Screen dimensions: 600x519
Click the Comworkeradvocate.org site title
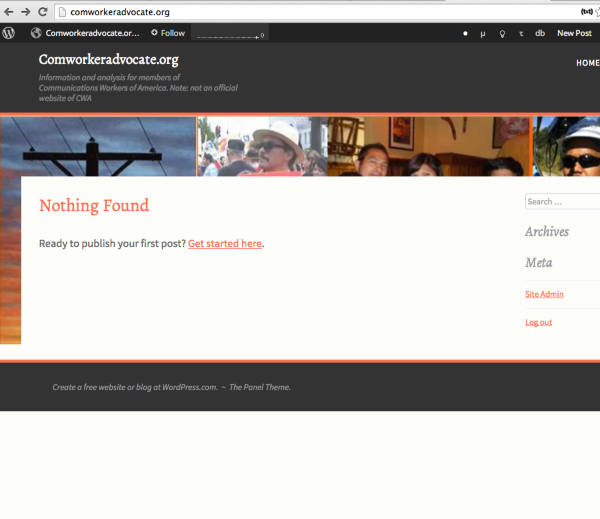[x=109, y=60]
